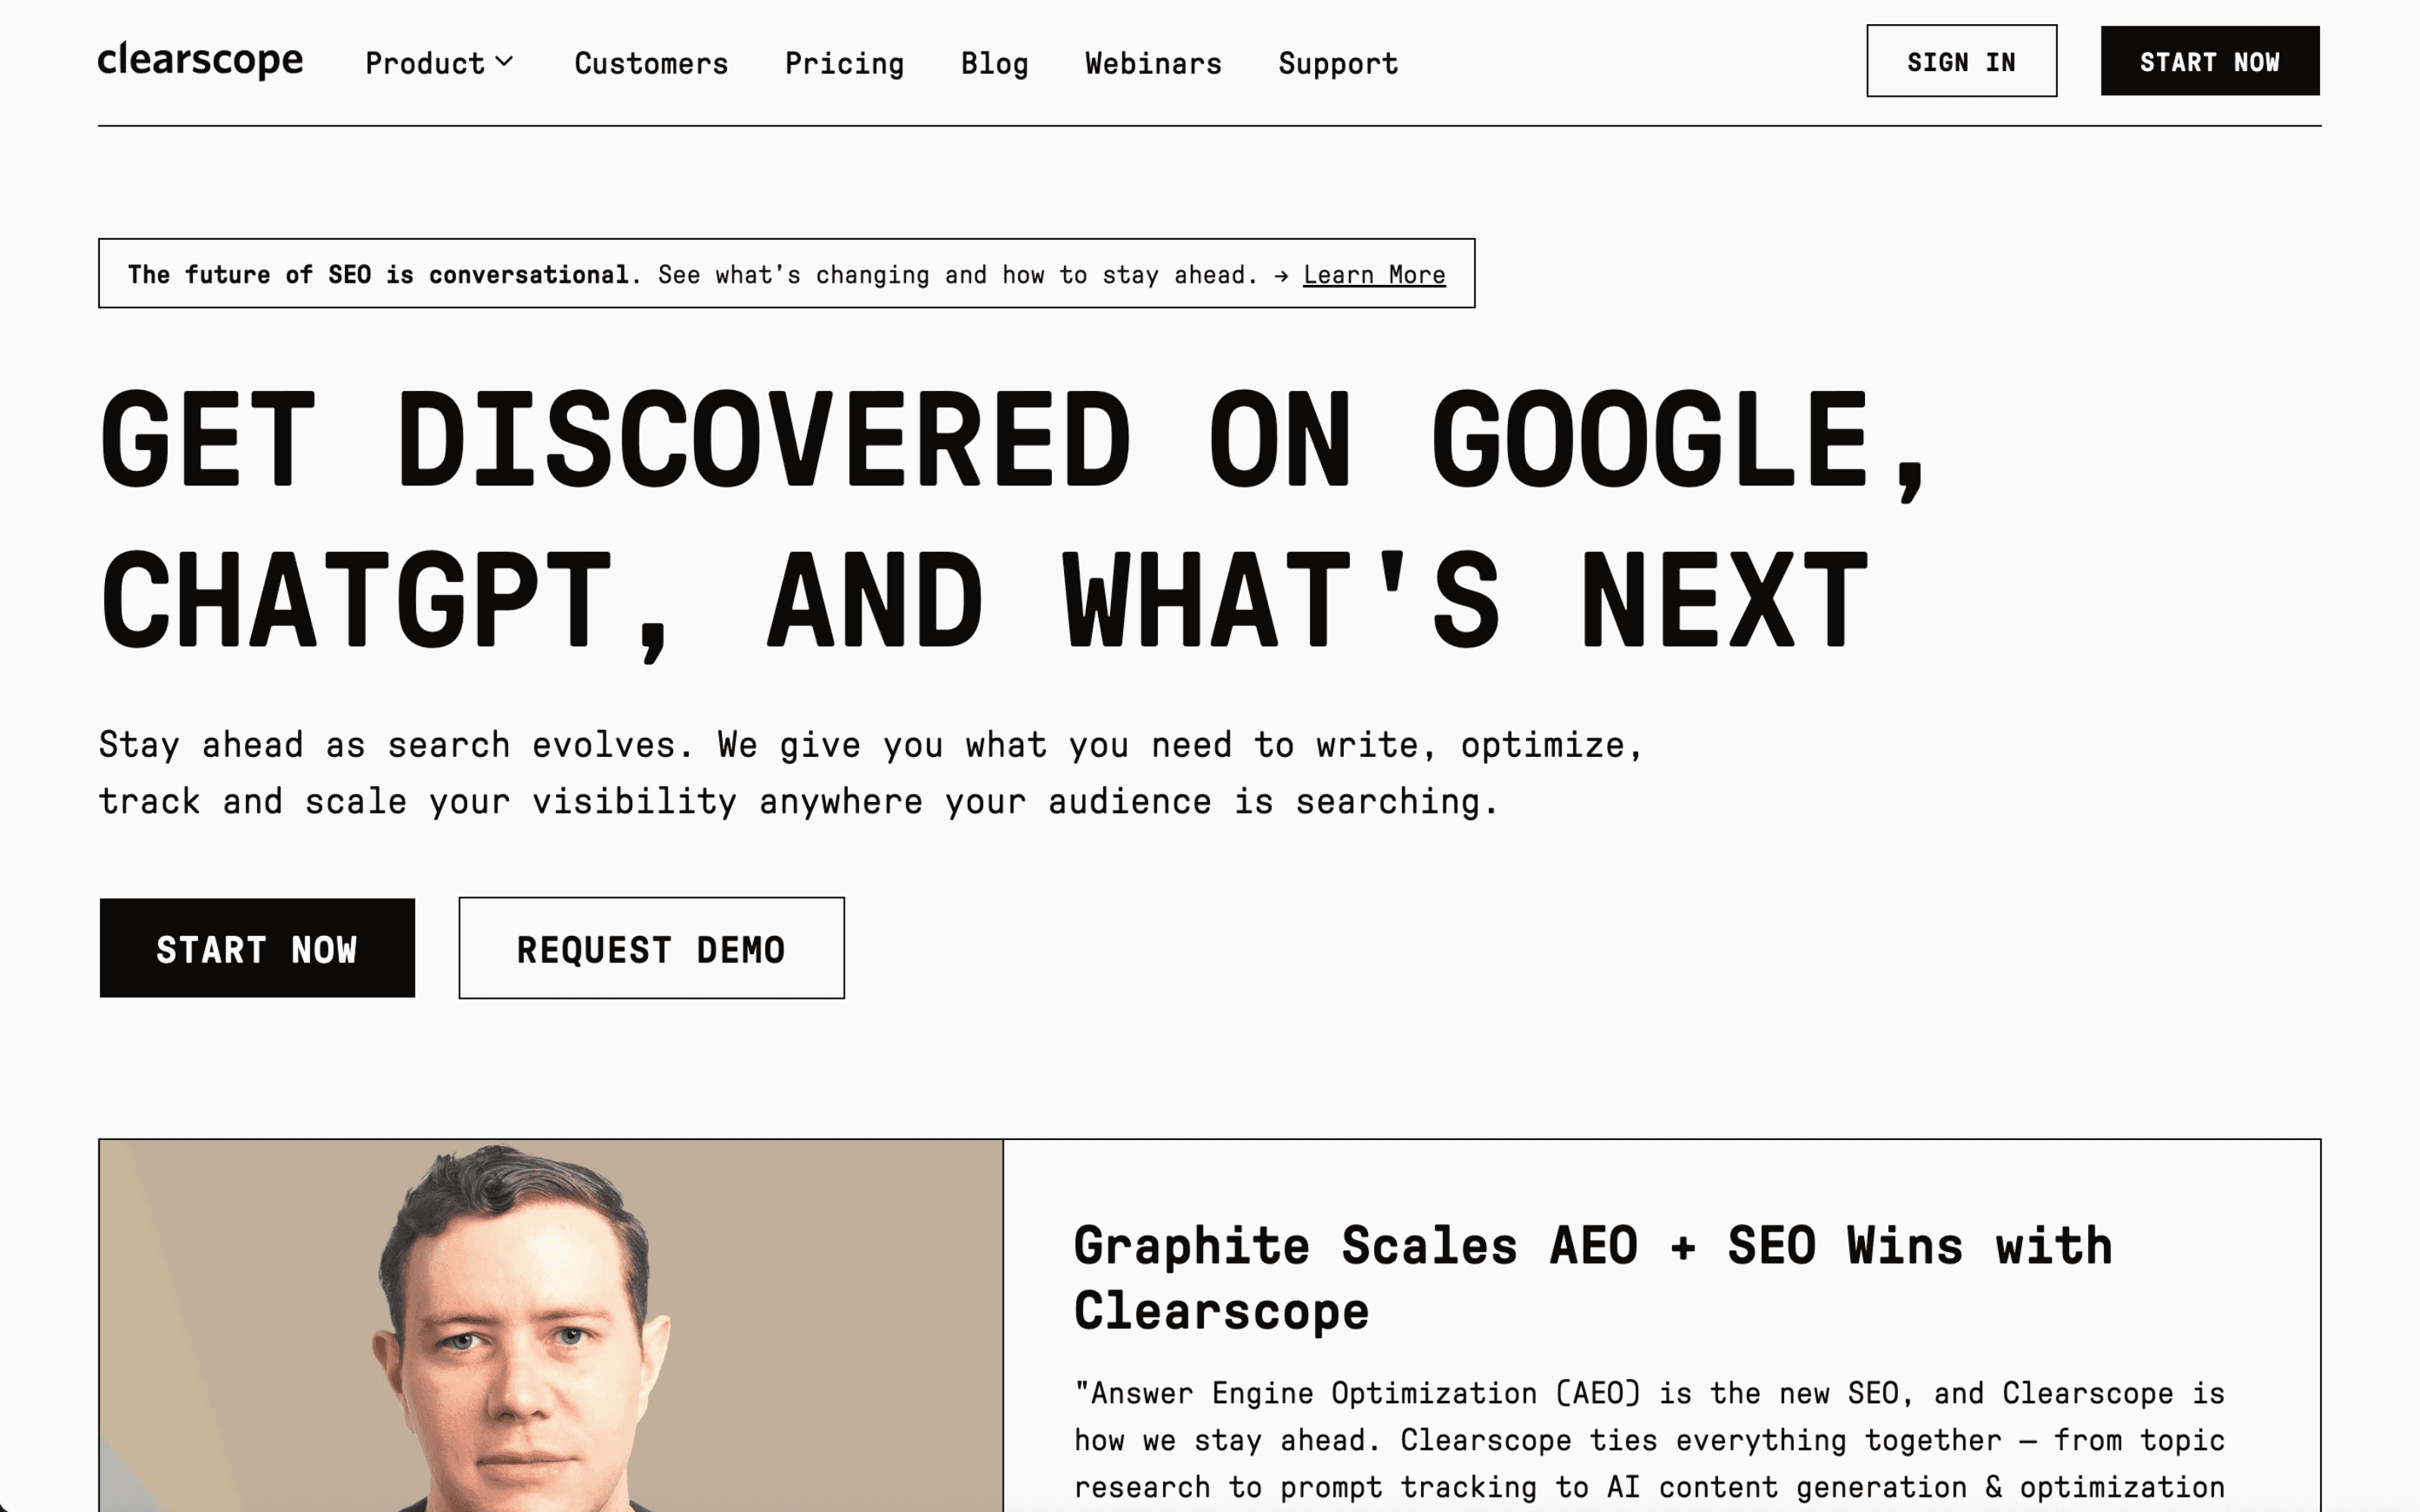Click the Request Demo button
This screenshot has height=1512, width=2420.
651,948
